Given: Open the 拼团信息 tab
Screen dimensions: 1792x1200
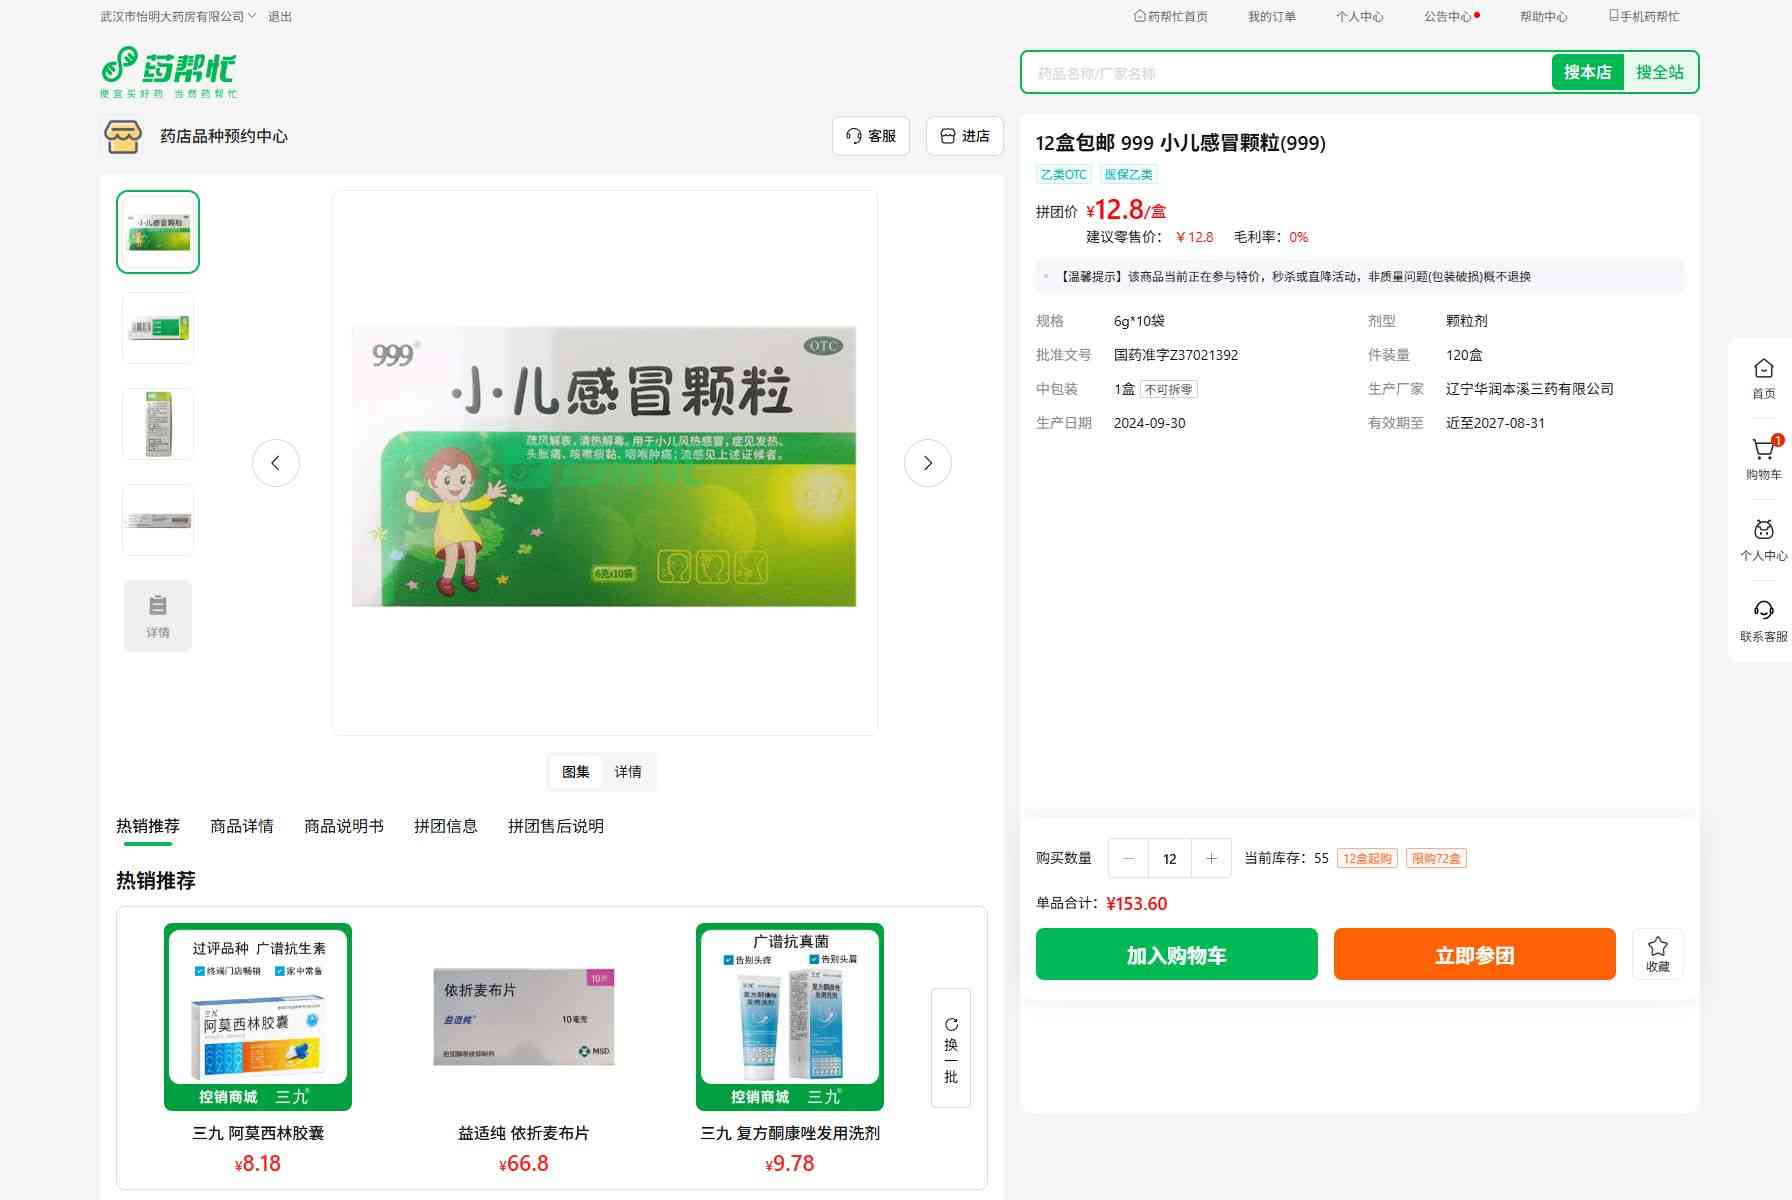Looking at the screenshot, I should click(445, 826).
